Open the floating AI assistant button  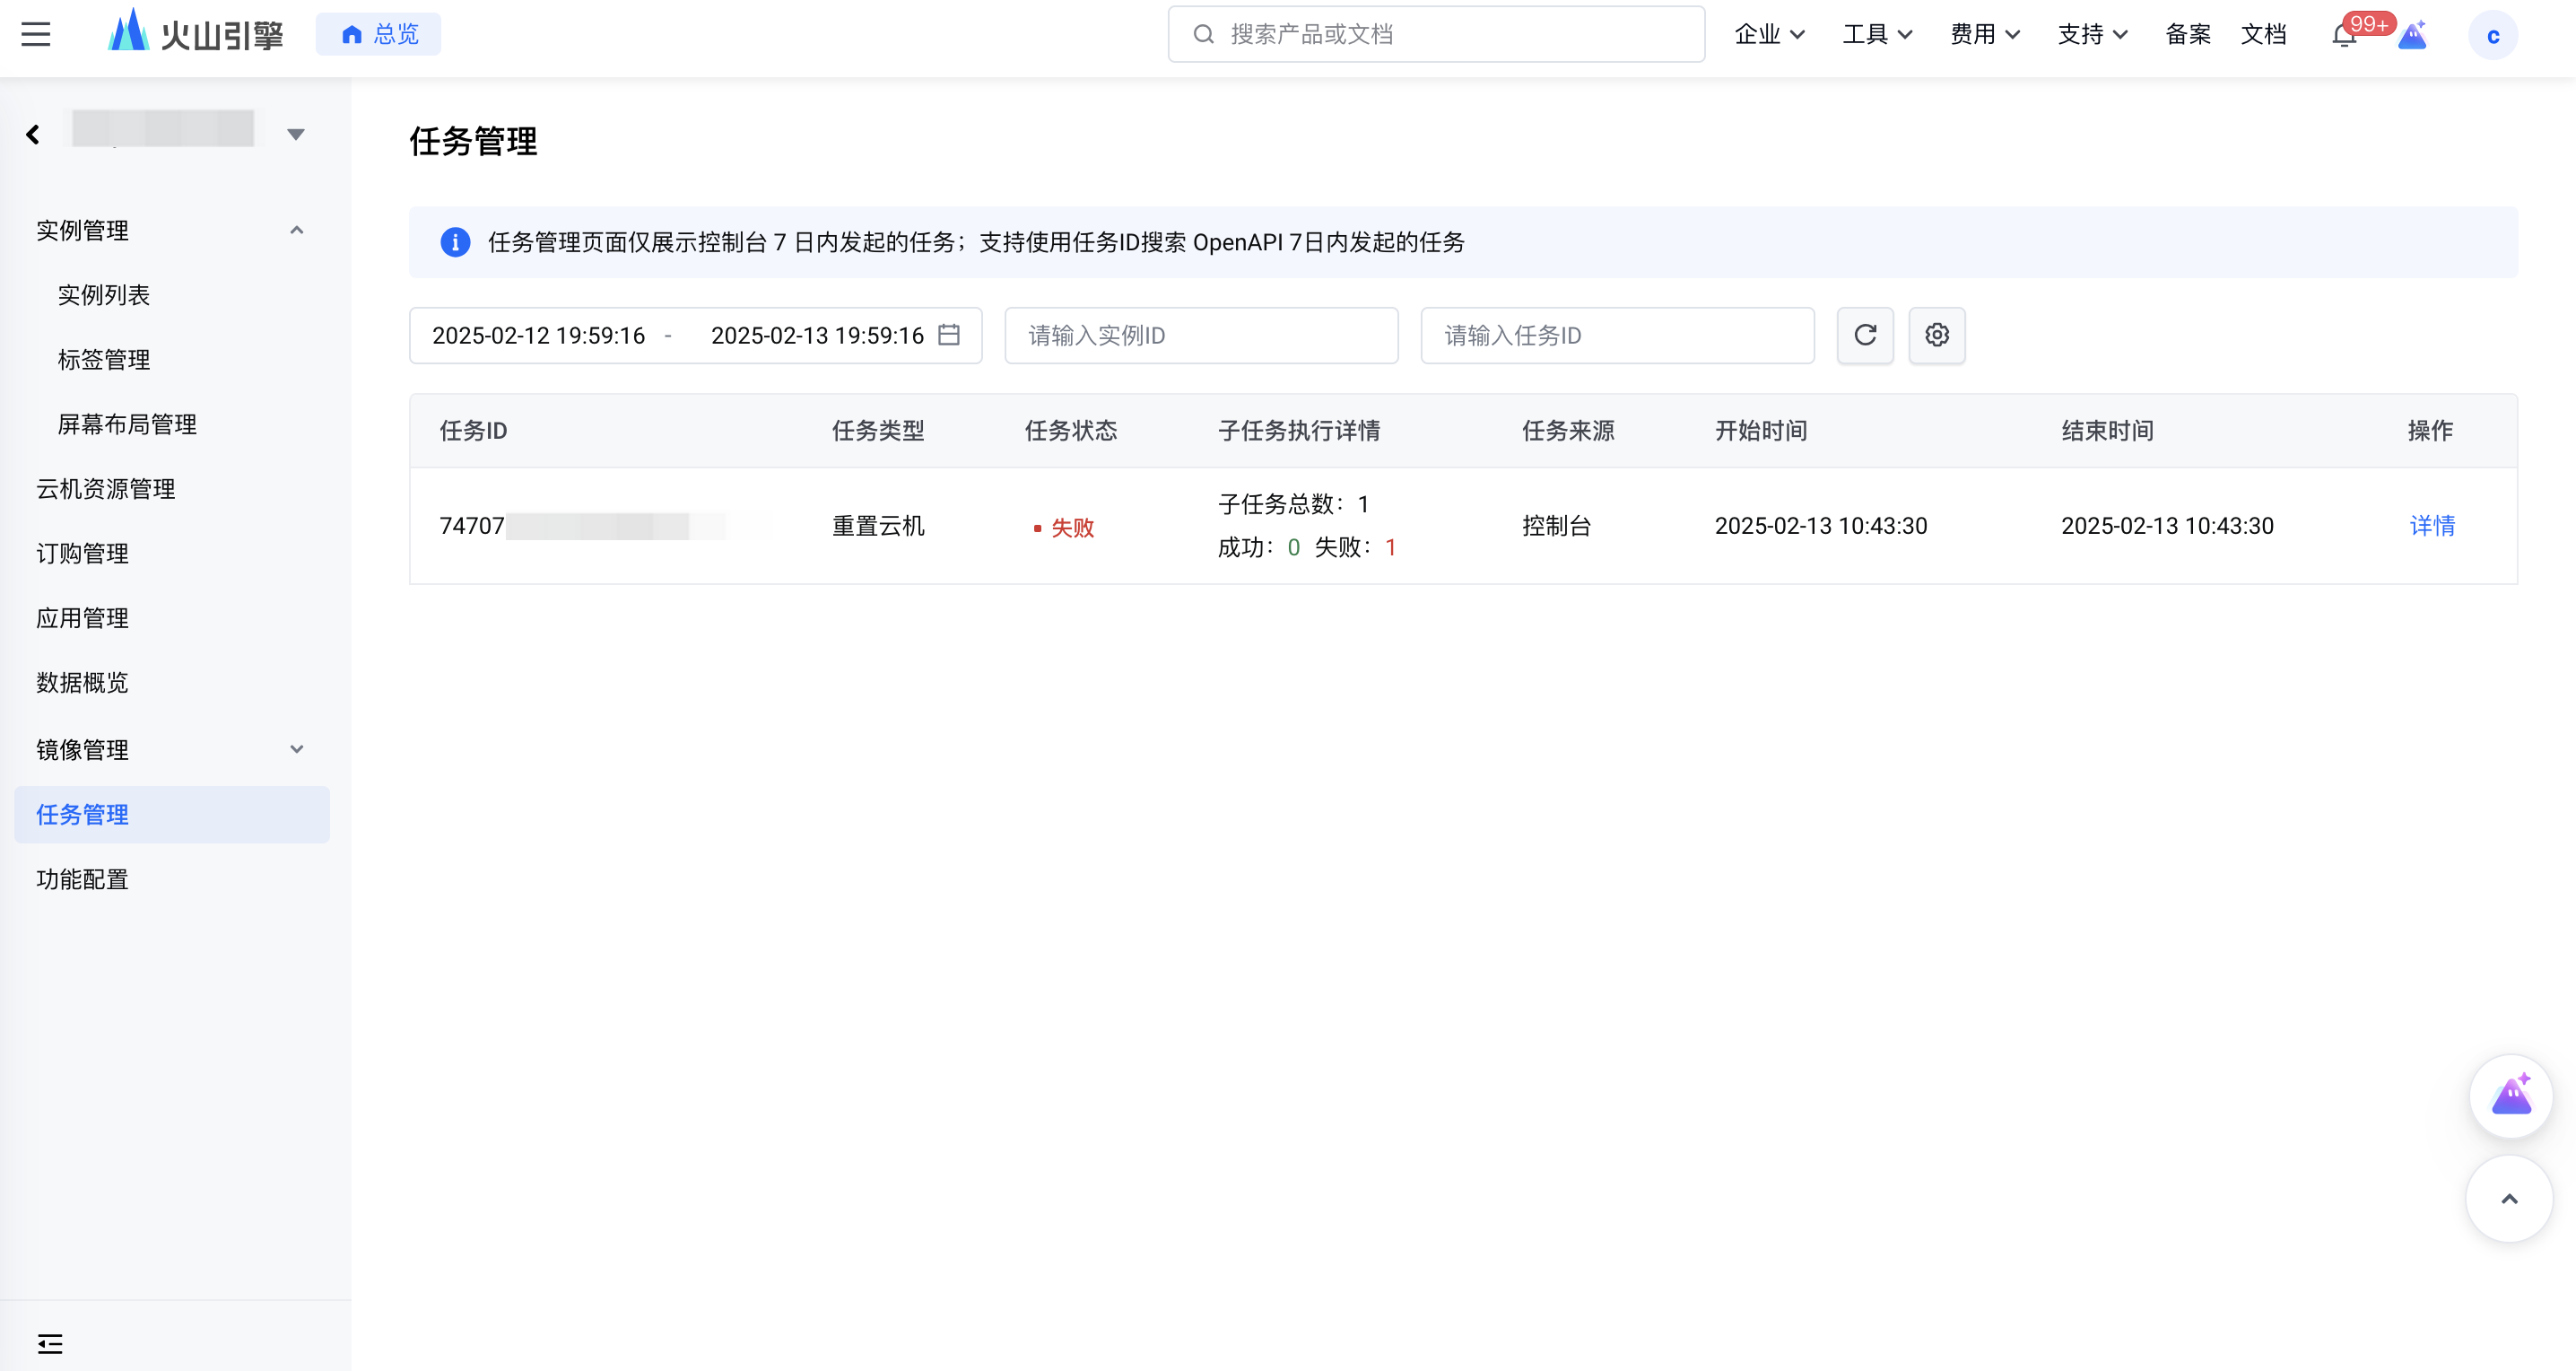coord(2510,1097)
